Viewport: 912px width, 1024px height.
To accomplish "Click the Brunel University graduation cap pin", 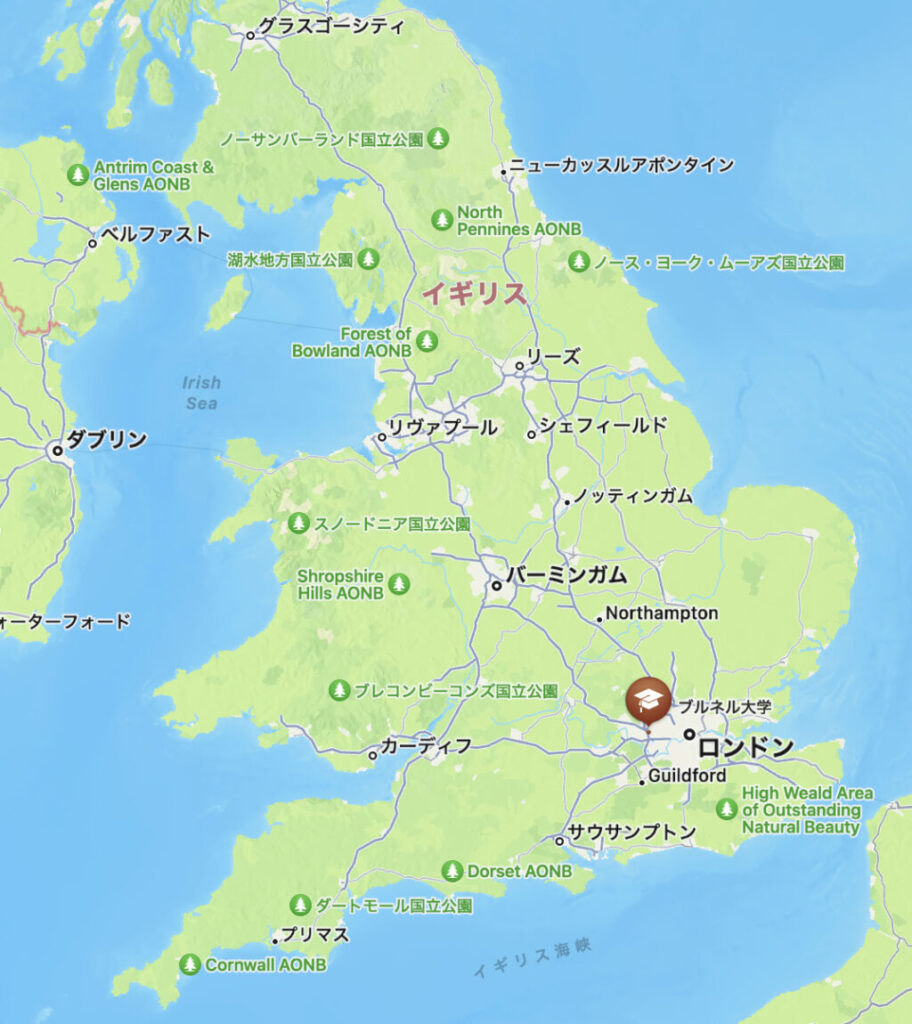I will pos(648,700).
